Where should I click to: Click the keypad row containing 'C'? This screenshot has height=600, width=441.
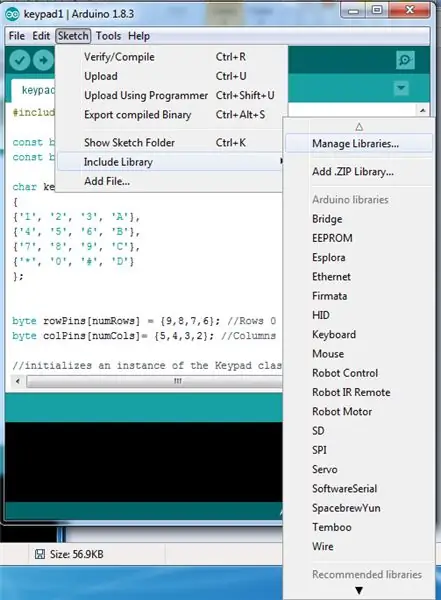[77, 247]
